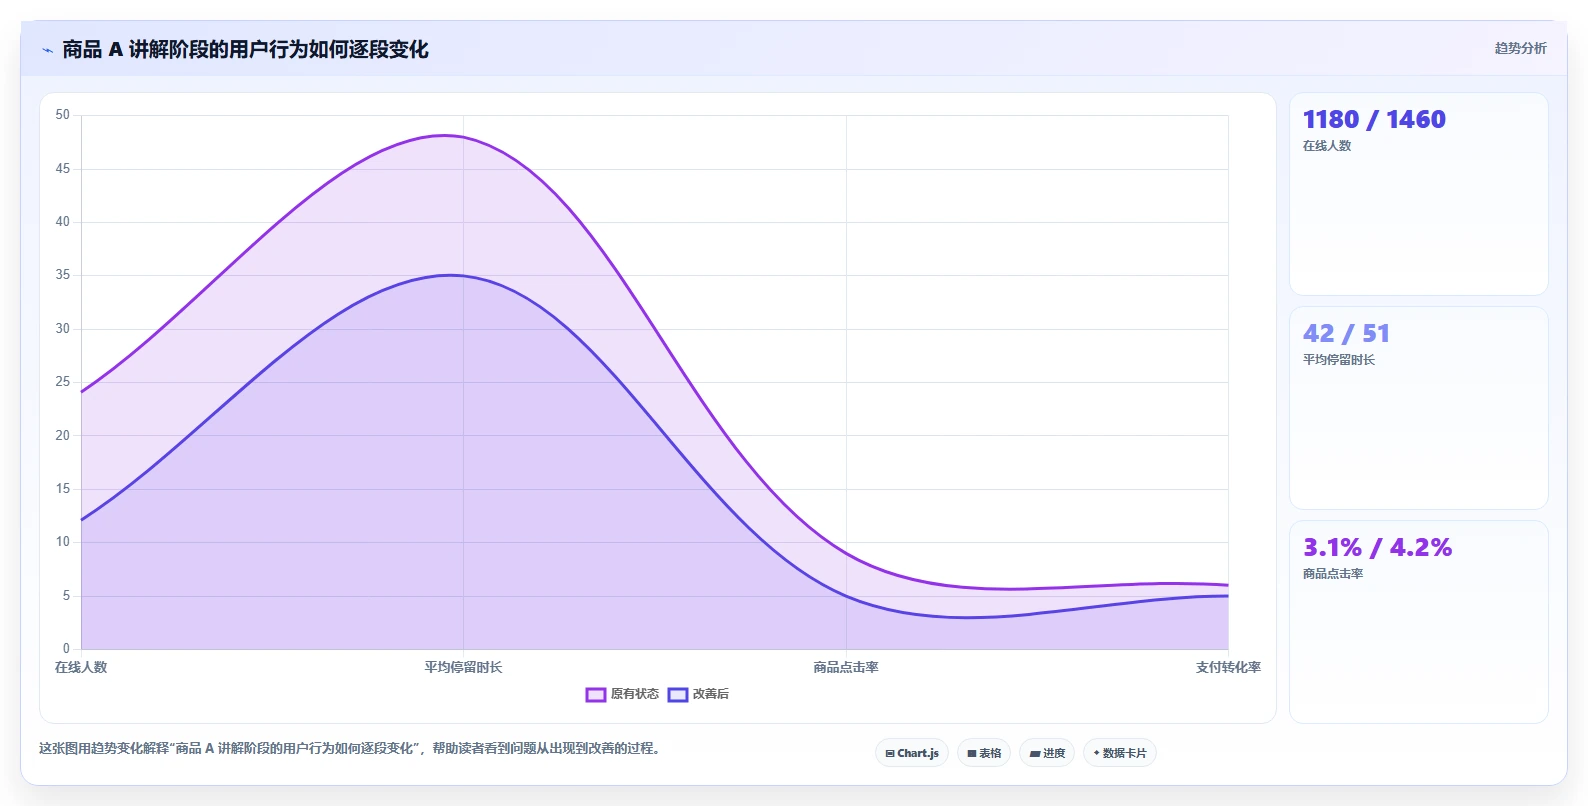Click the y-axis tick labeled 20
Viewport: 1588px width, 806px height.
point(63,435)
